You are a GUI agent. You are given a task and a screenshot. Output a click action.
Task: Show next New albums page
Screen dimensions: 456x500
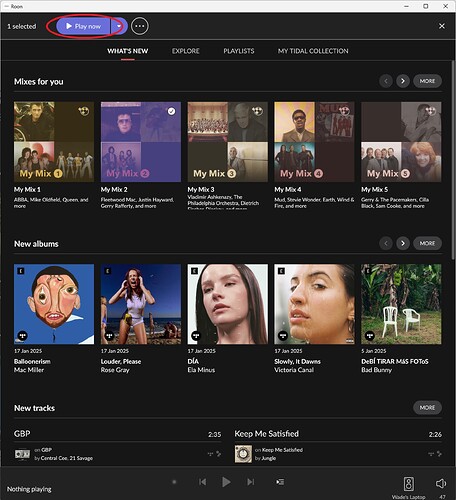point(403,243)
